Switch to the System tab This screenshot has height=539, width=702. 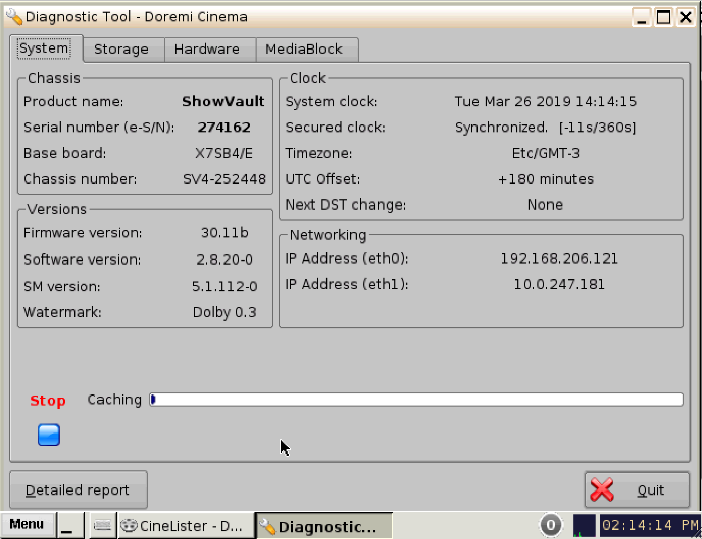(44, 48)
